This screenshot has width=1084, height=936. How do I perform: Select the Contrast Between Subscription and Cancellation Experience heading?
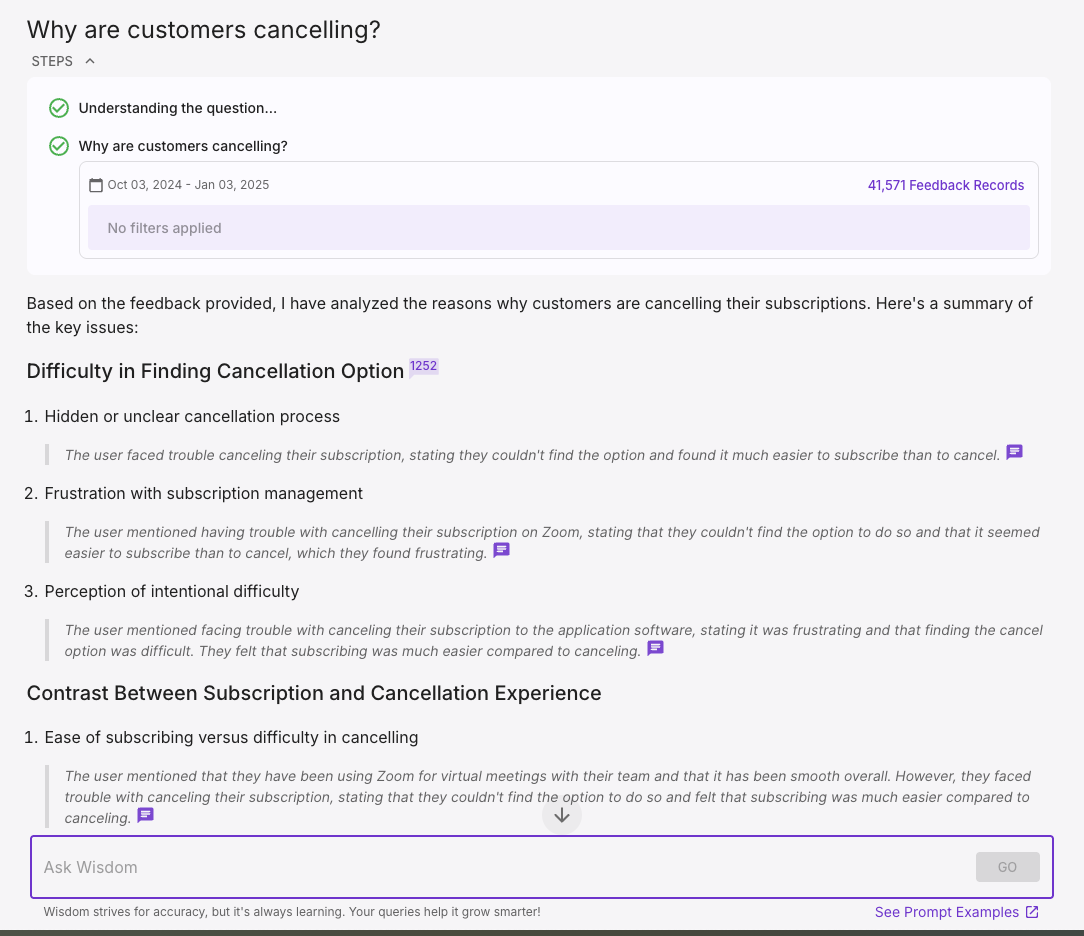coord(314,693)
